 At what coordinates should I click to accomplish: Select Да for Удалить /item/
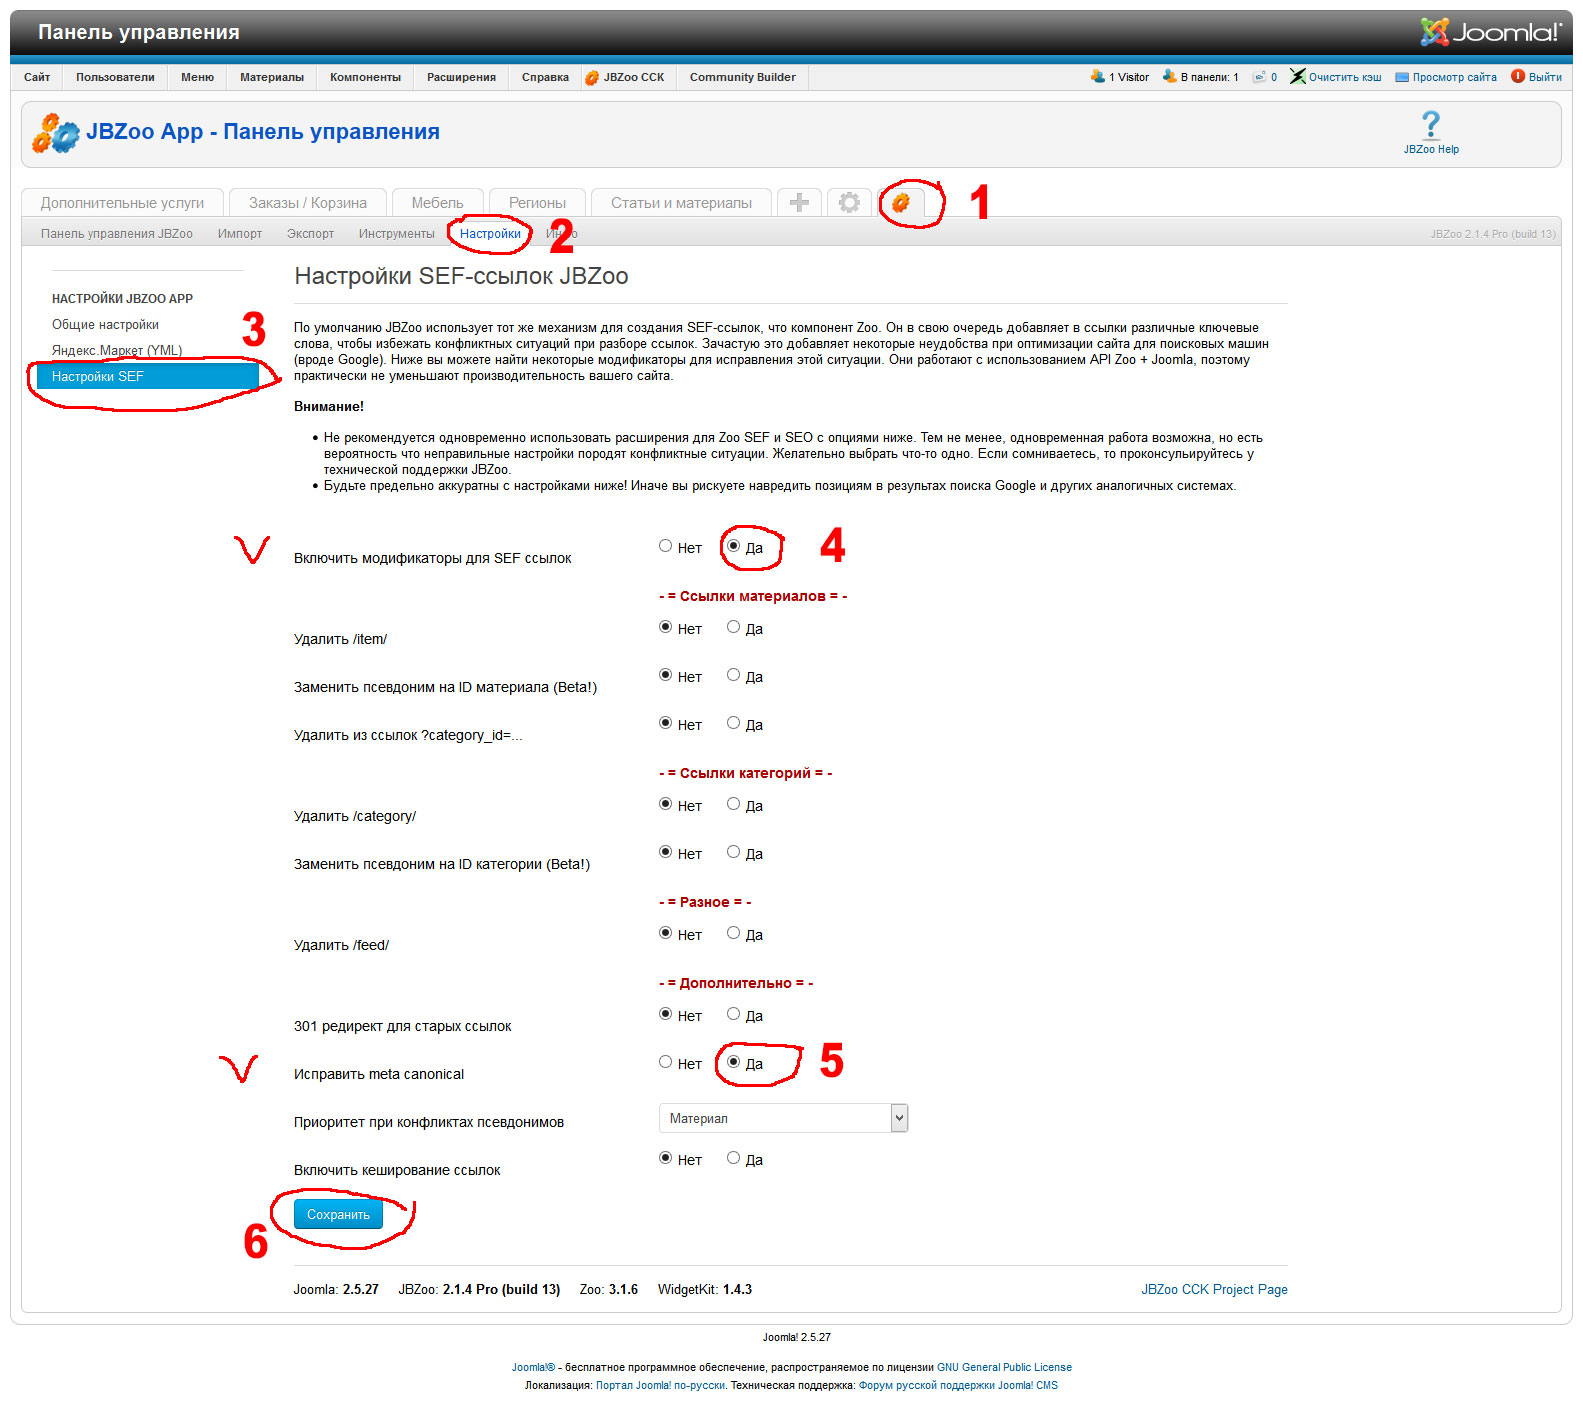pos(734,627)
